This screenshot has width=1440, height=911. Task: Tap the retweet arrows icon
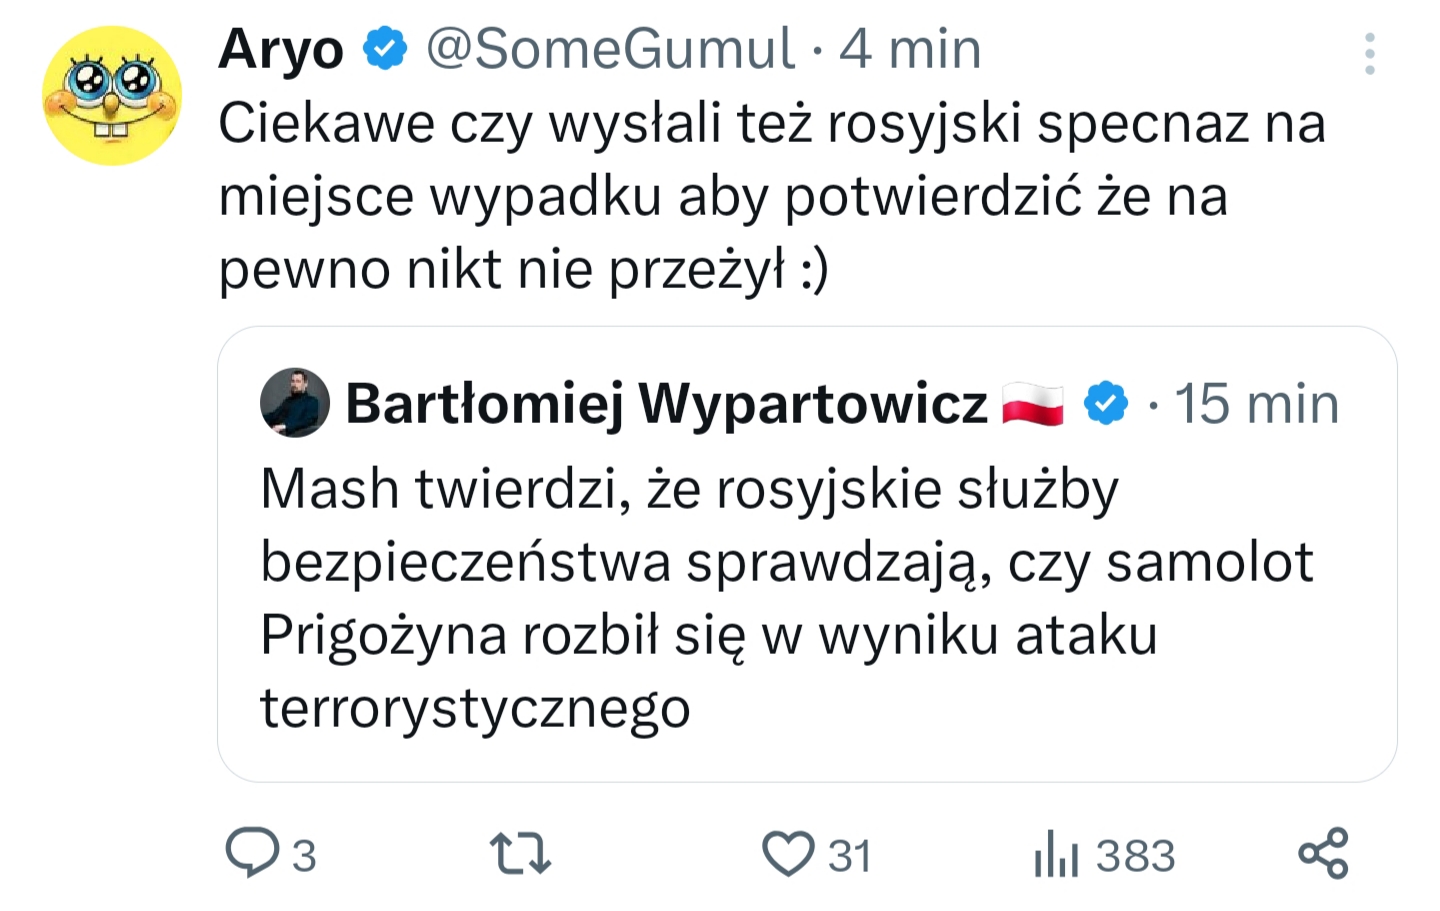[520, 854]
